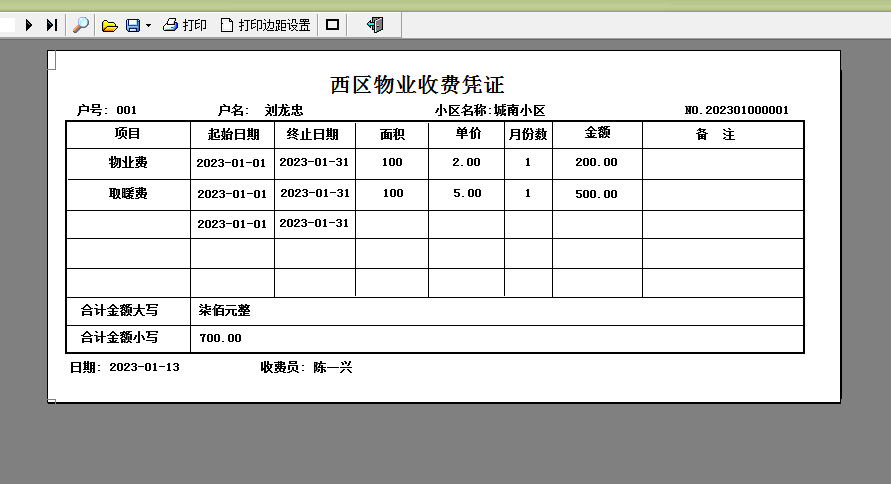Image resolution: width=891 pixels, height=484 pixels.
Task: Select the total in words 柒佰元整
Action: pos(224,310)
